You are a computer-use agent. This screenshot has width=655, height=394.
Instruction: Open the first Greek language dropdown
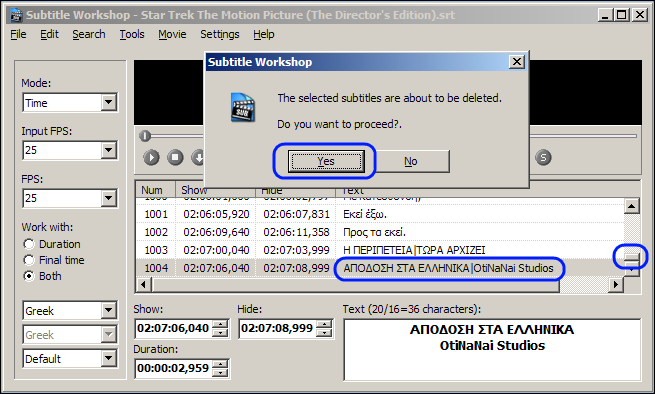pos(108,310)
